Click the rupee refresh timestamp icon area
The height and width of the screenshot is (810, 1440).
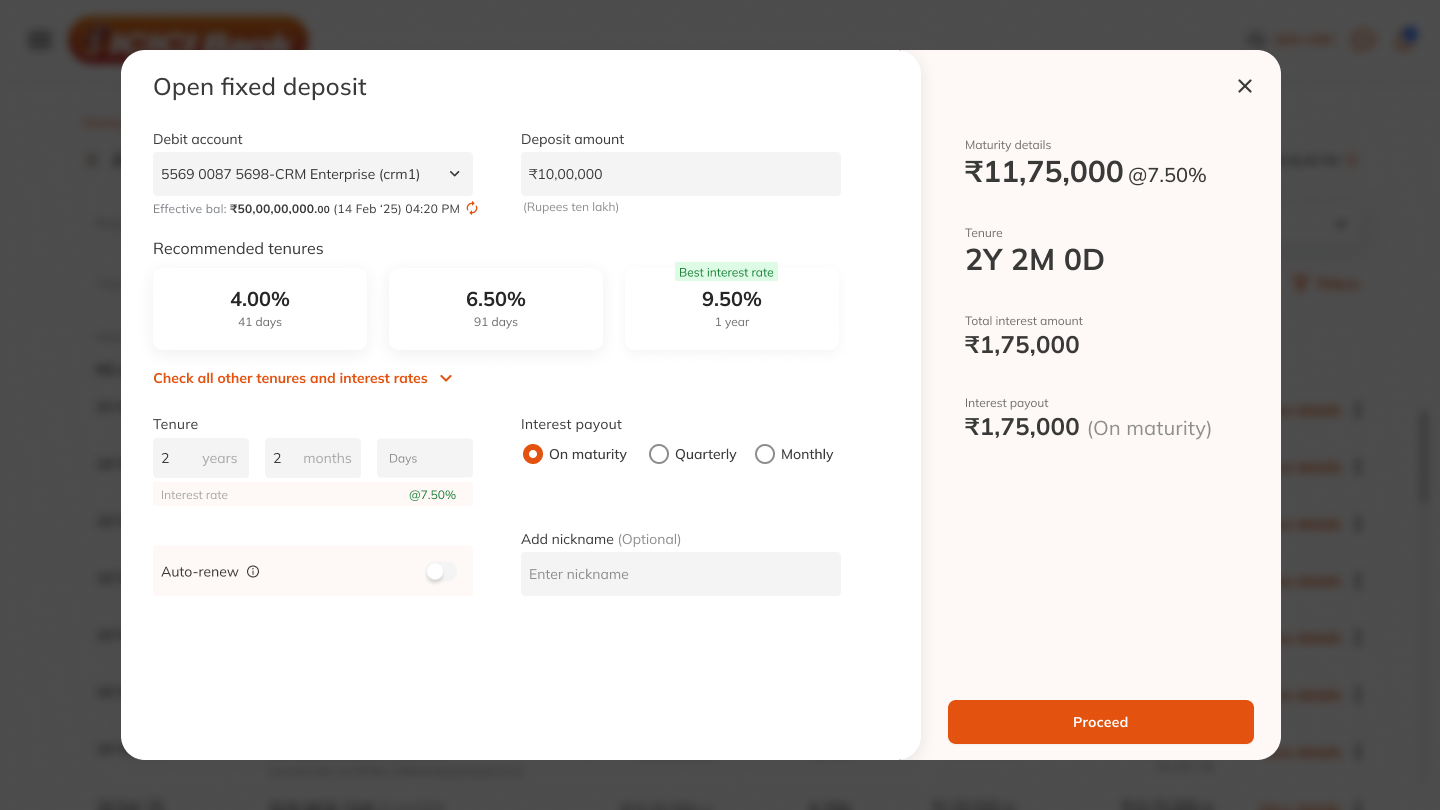(x=471, y=208)
